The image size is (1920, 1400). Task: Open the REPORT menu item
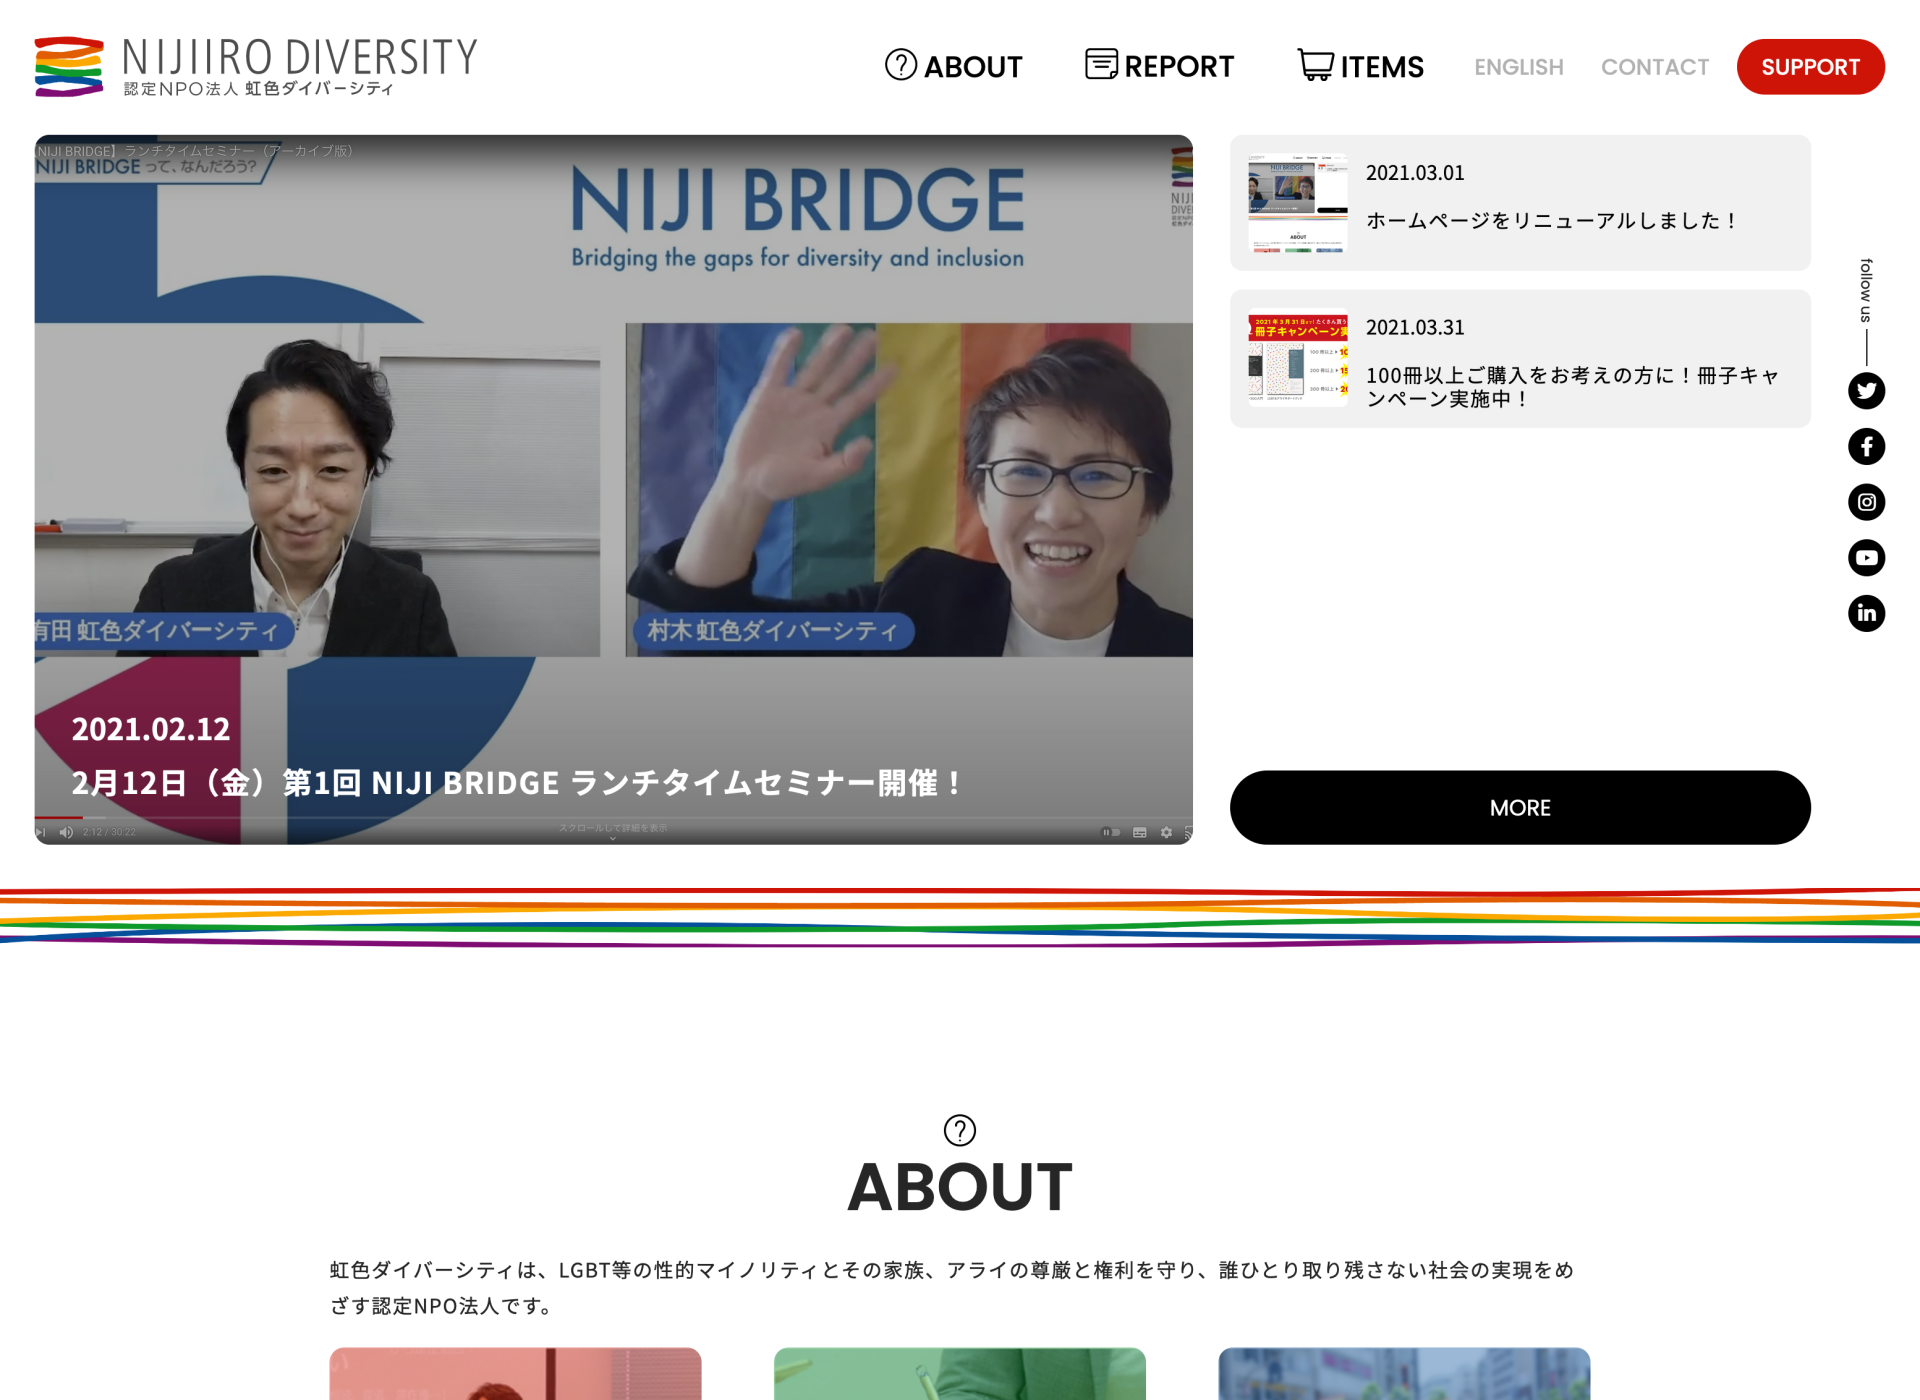click(x=1179, y=67)
